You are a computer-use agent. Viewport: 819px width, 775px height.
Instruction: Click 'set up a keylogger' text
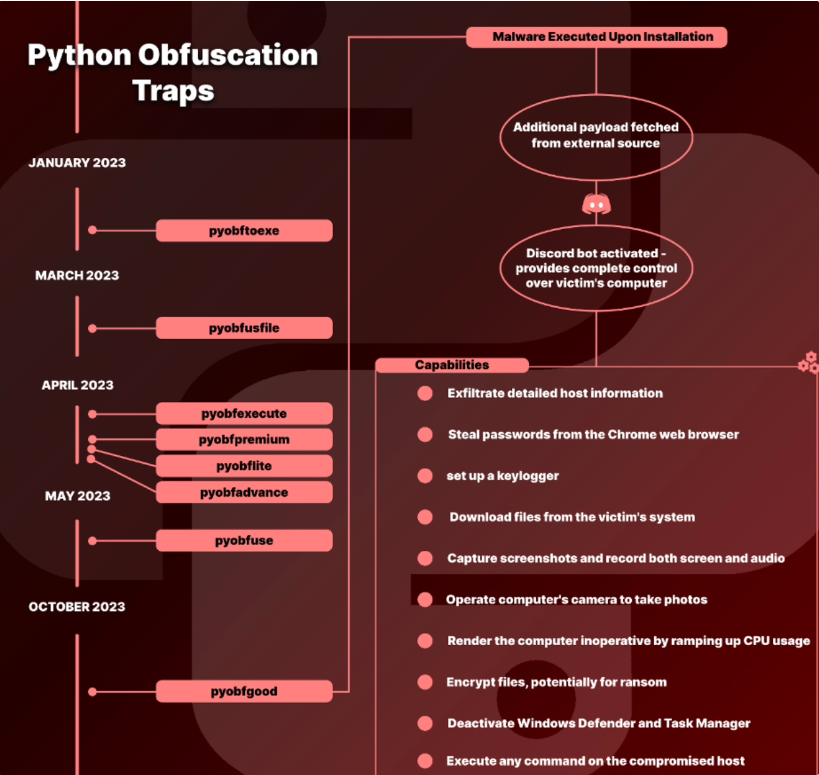click(x=502, y=476)
